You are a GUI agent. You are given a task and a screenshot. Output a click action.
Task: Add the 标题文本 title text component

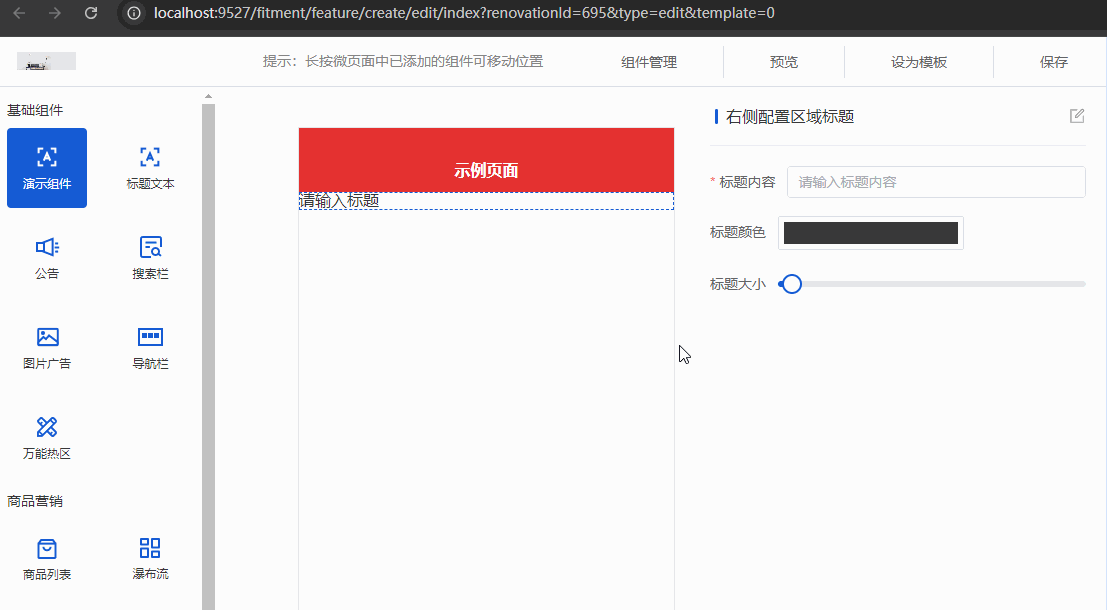click(150, 167)
